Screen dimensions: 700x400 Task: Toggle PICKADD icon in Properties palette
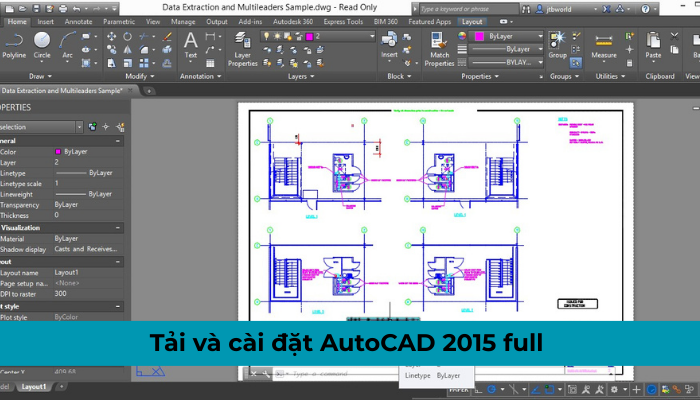point(92,127)
